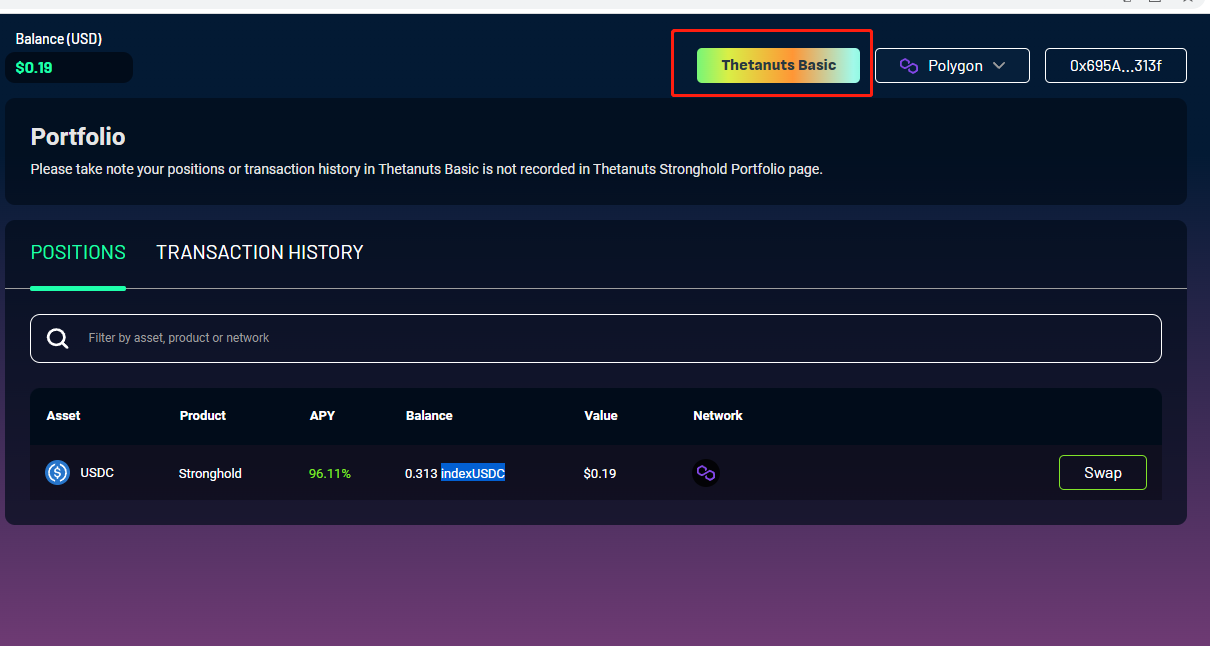Focus the filter by asset search field

point(596,338)
